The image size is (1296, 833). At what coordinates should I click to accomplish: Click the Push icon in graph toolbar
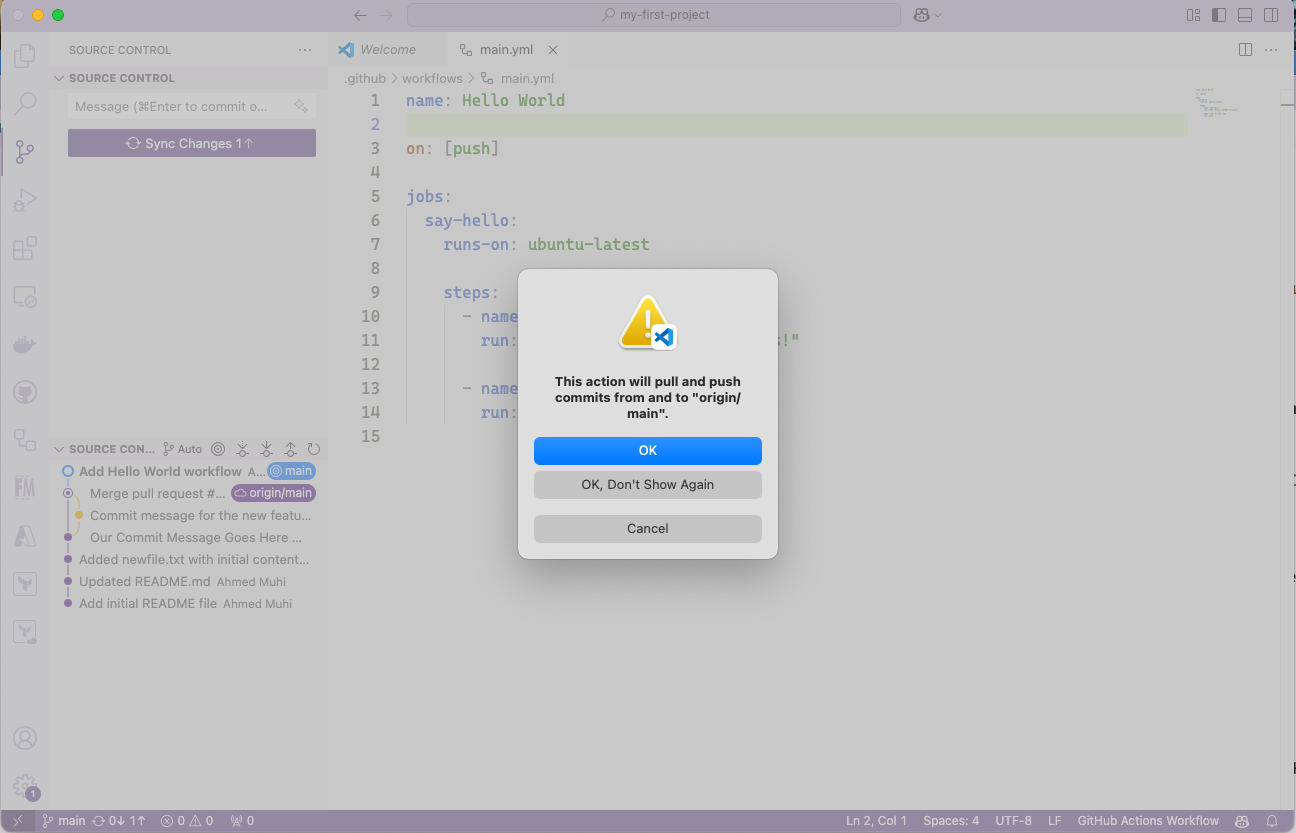[290, 449]
